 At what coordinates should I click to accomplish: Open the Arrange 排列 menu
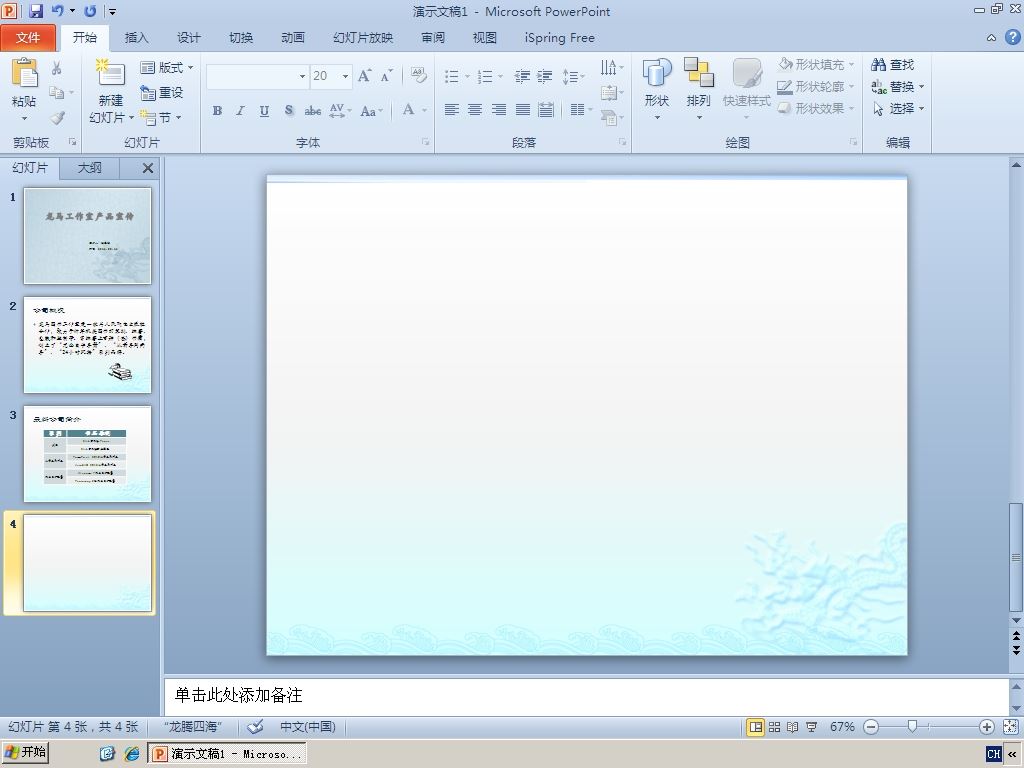click(699, 89)
